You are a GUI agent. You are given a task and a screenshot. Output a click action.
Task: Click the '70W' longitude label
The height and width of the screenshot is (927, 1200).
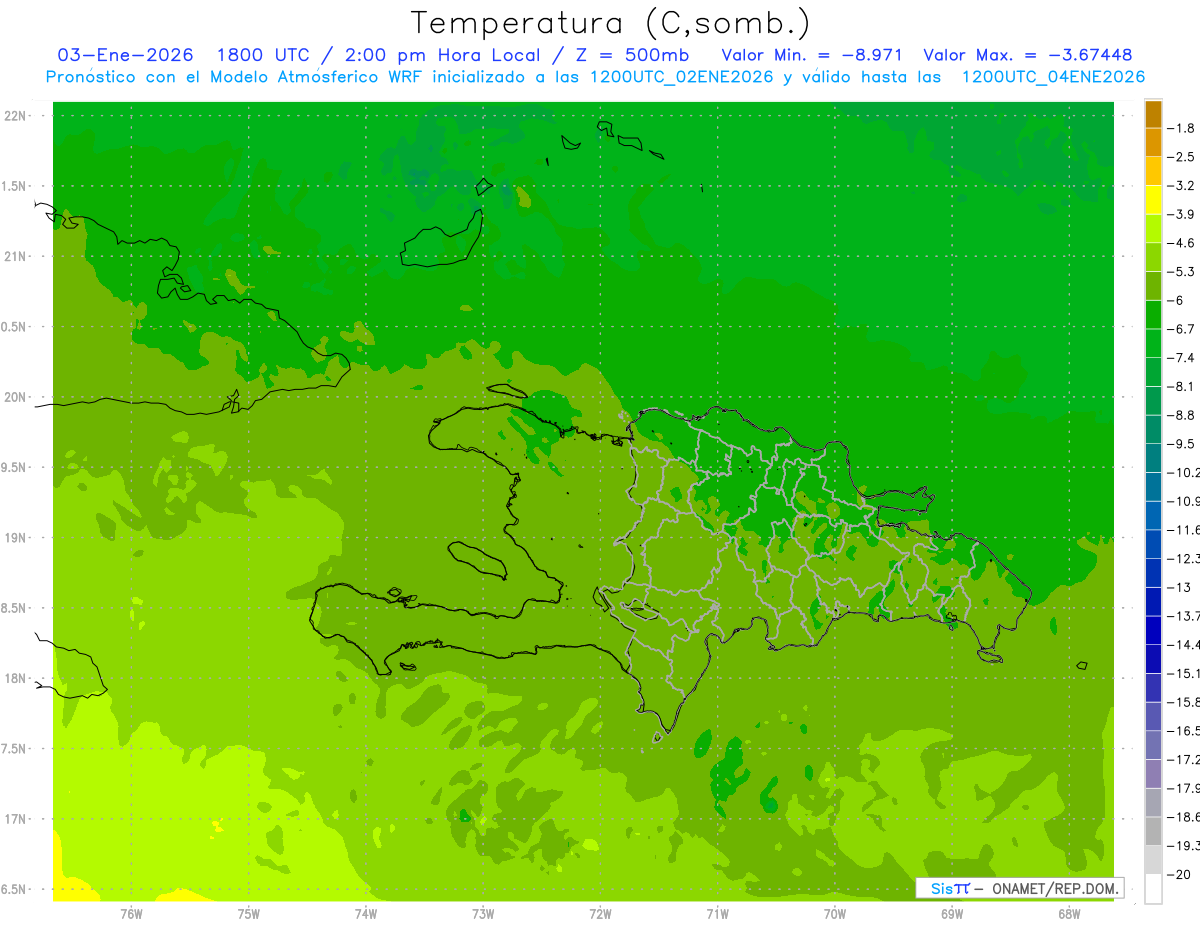coord(835,914)
